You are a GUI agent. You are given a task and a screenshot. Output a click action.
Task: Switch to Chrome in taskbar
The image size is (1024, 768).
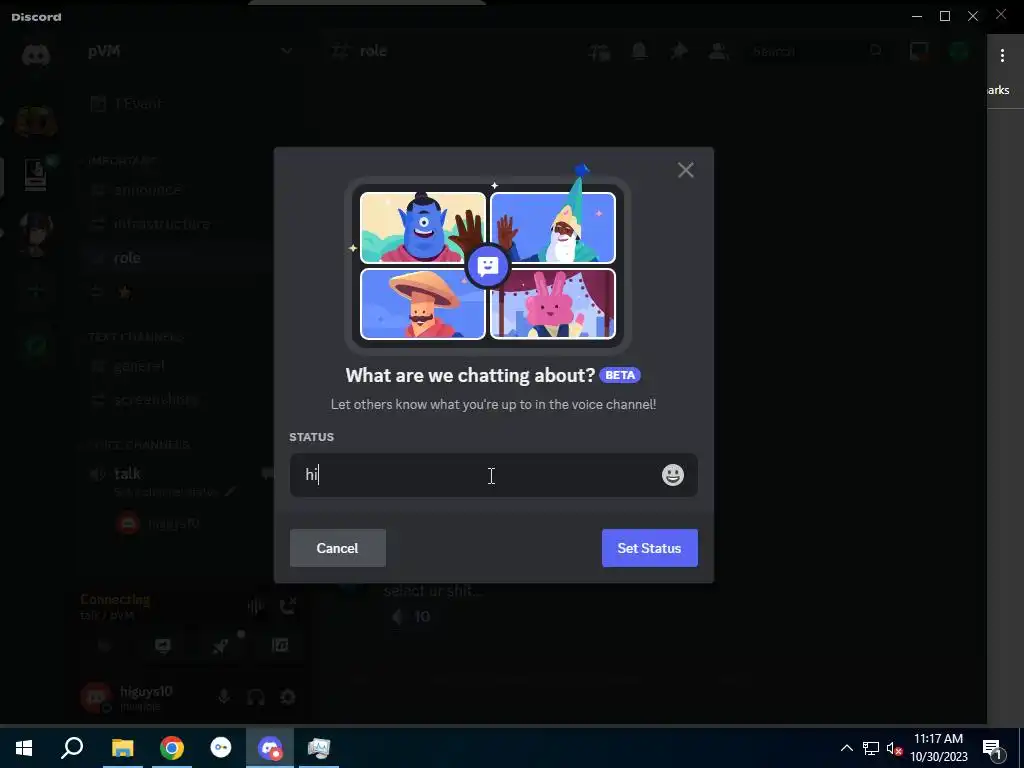172,748
